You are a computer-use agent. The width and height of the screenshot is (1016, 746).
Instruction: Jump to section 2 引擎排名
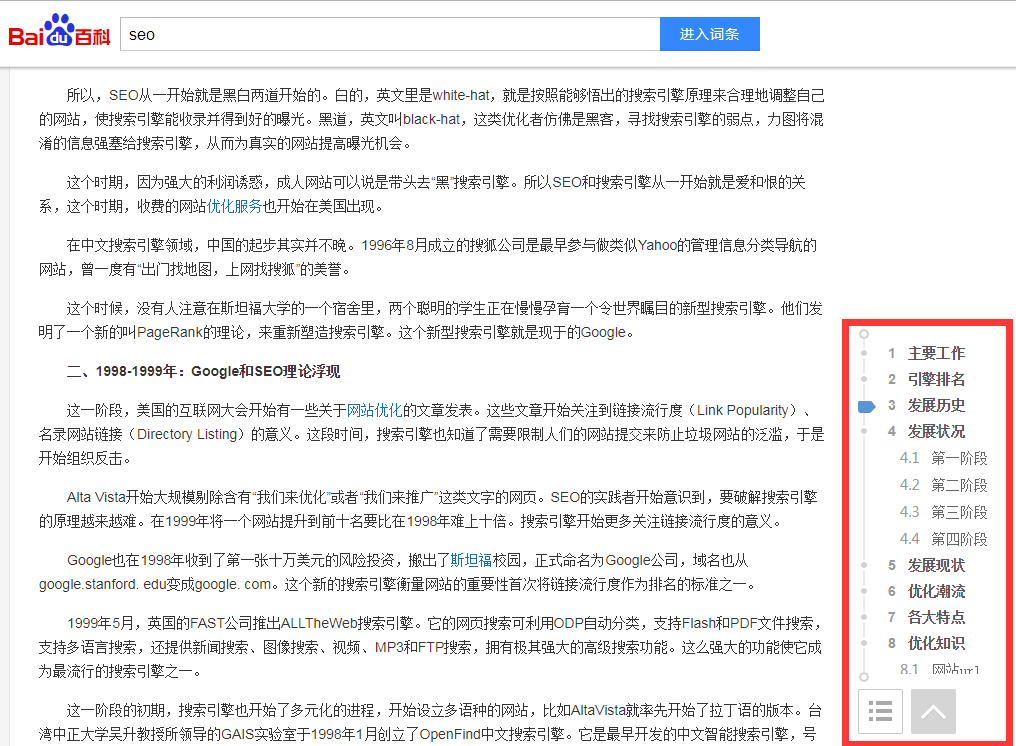(x=927, y=379)
